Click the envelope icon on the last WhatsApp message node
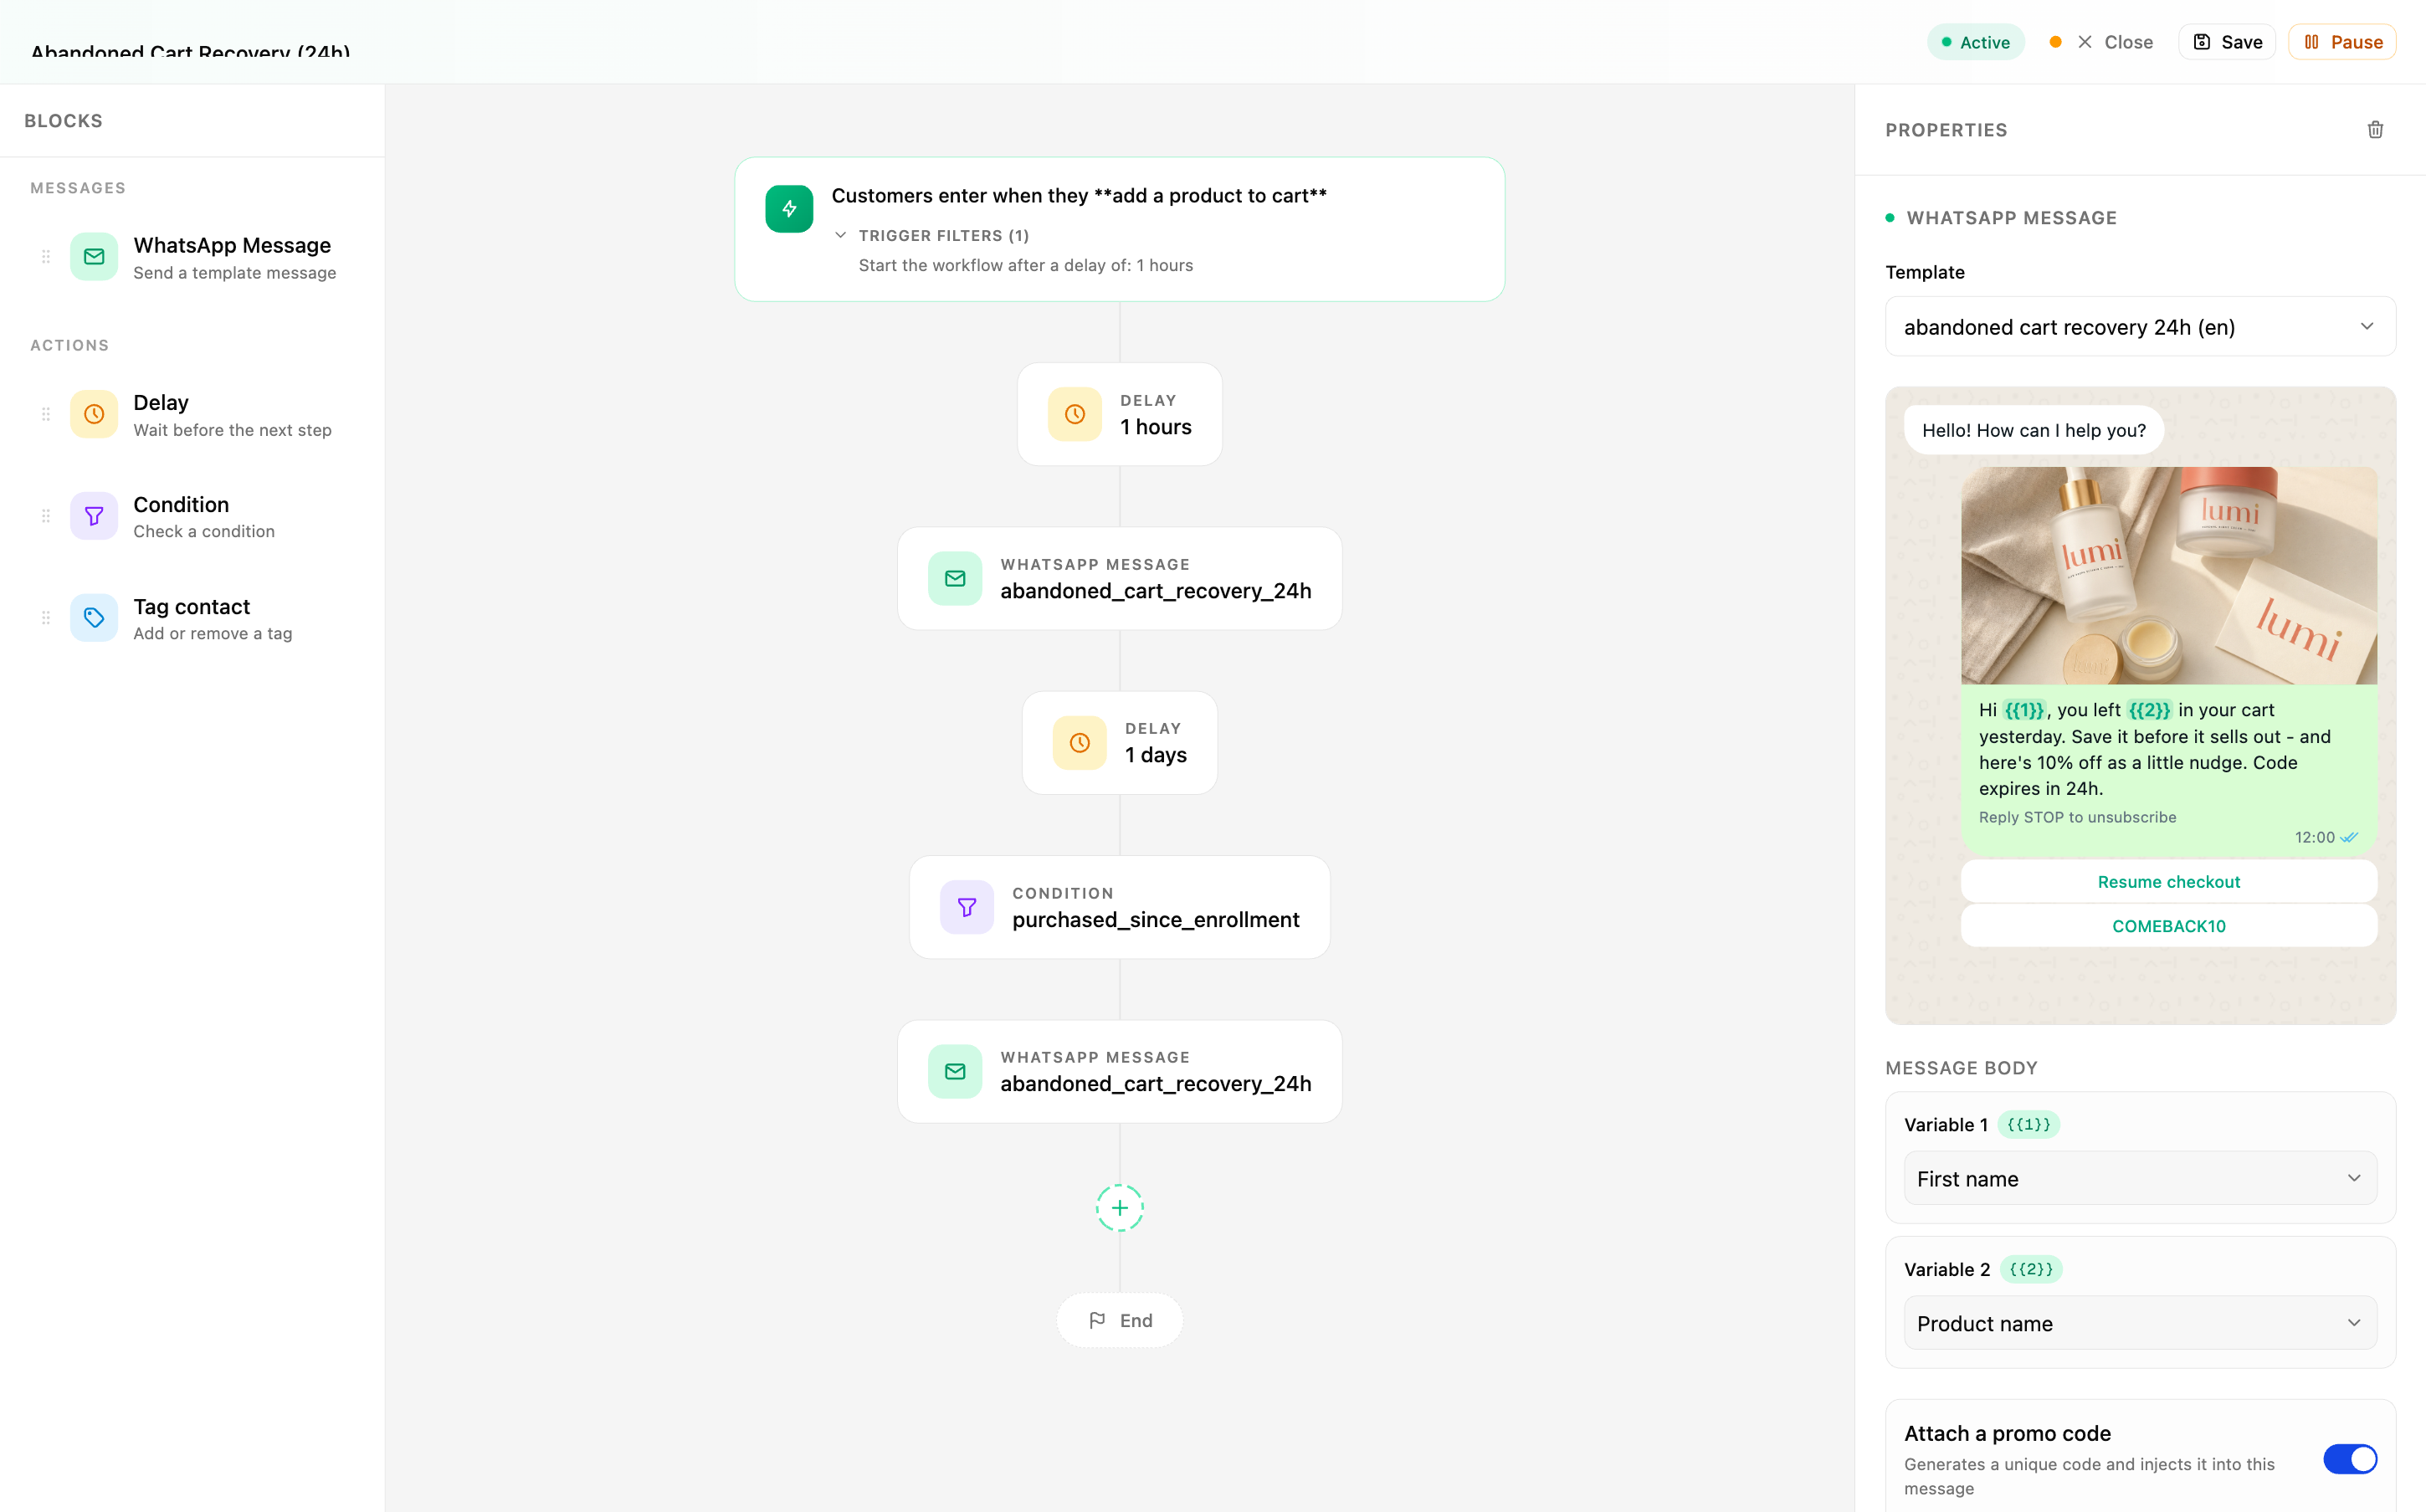This screenshot has height=1512, width=2426. pyautogui.click(x=955, y=1071)
